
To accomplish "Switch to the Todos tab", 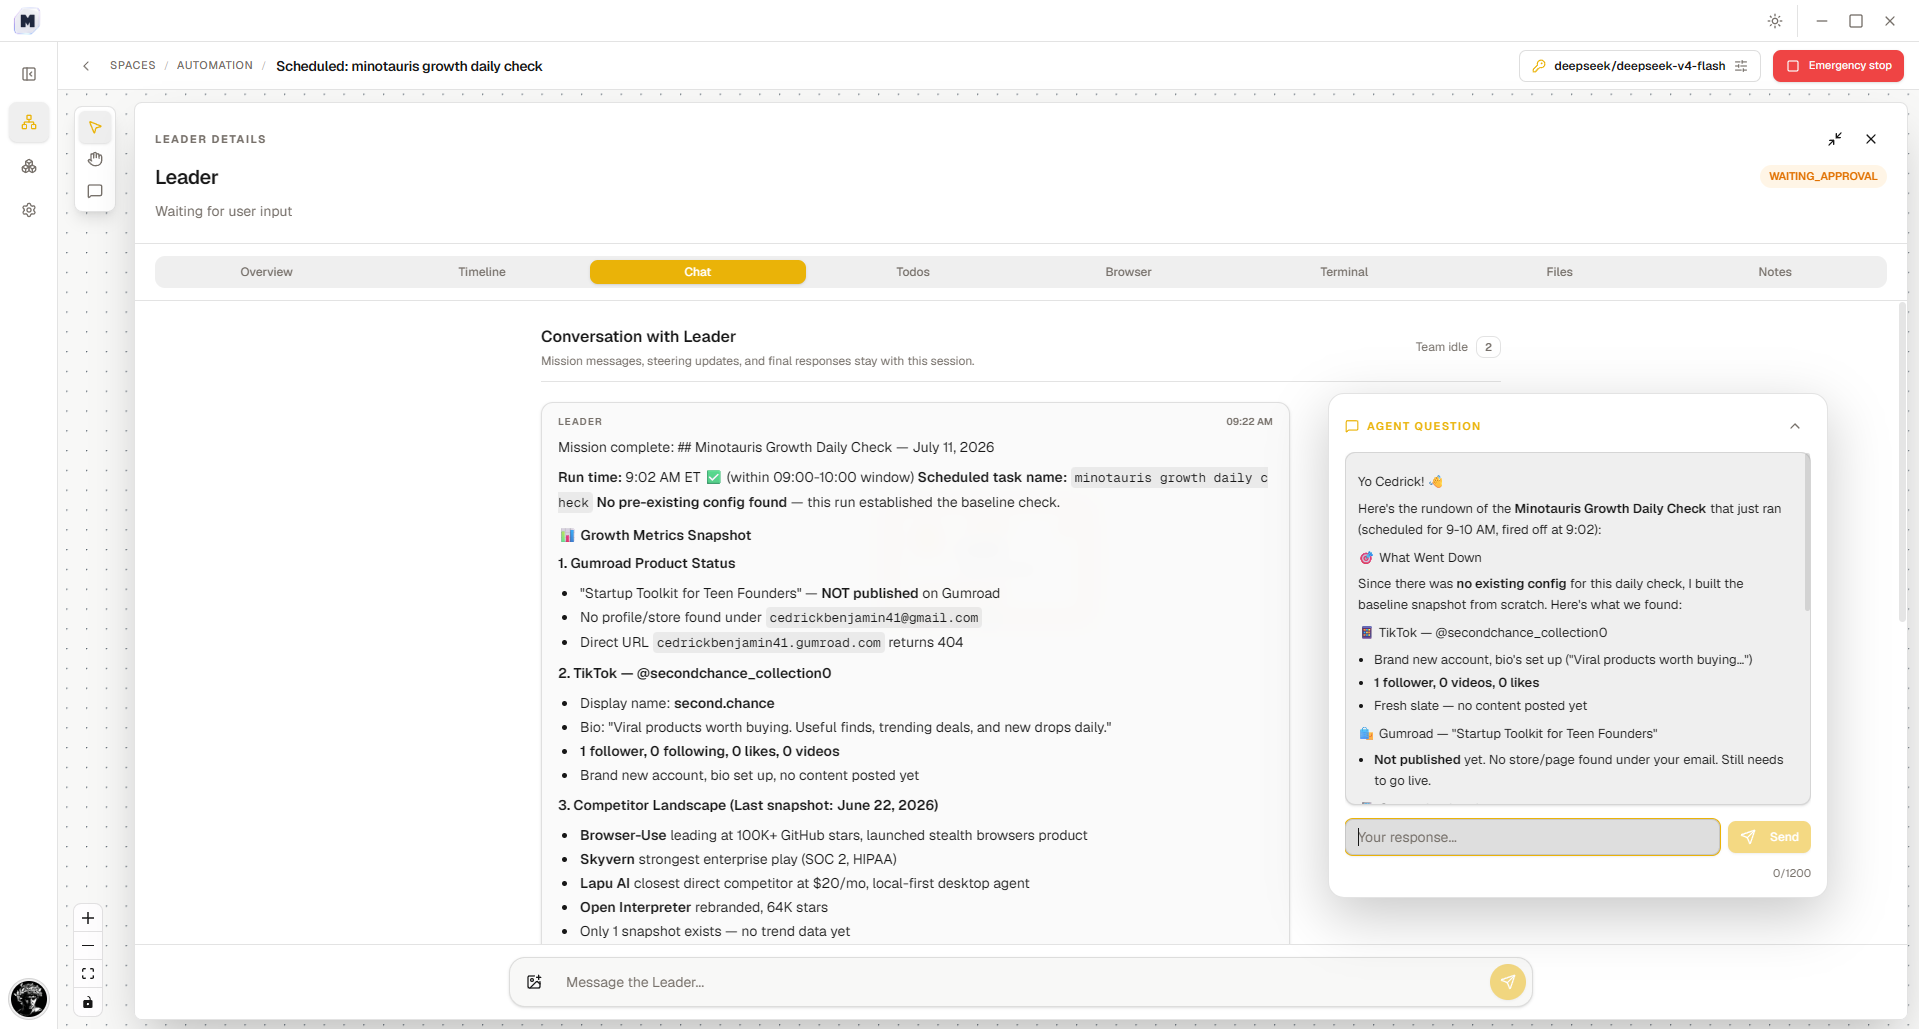I will coord(913,272).
